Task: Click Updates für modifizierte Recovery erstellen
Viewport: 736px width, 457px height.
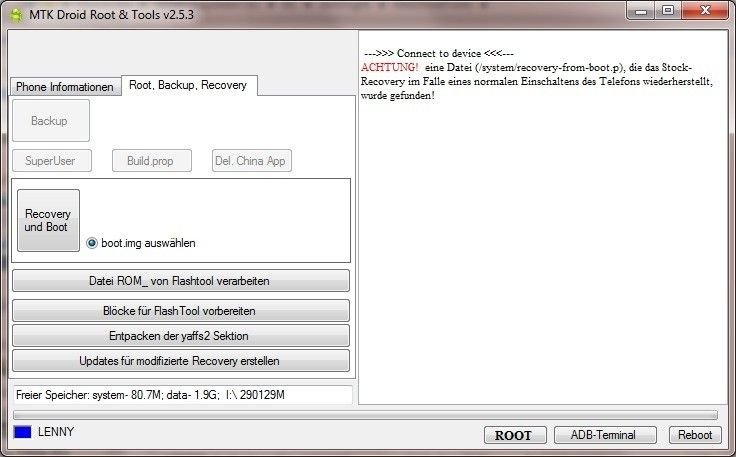Action: tap(181, 360)
